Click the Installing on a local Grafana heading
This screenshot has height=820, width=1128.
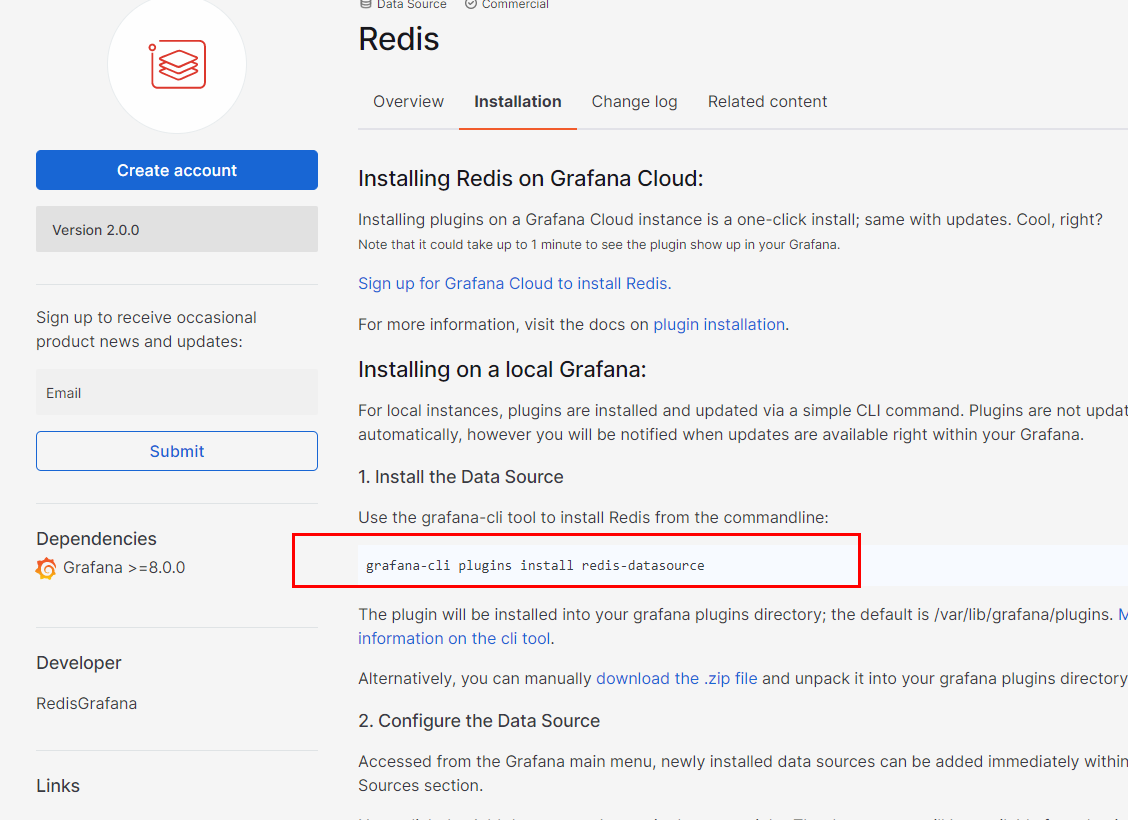point(502,370)
